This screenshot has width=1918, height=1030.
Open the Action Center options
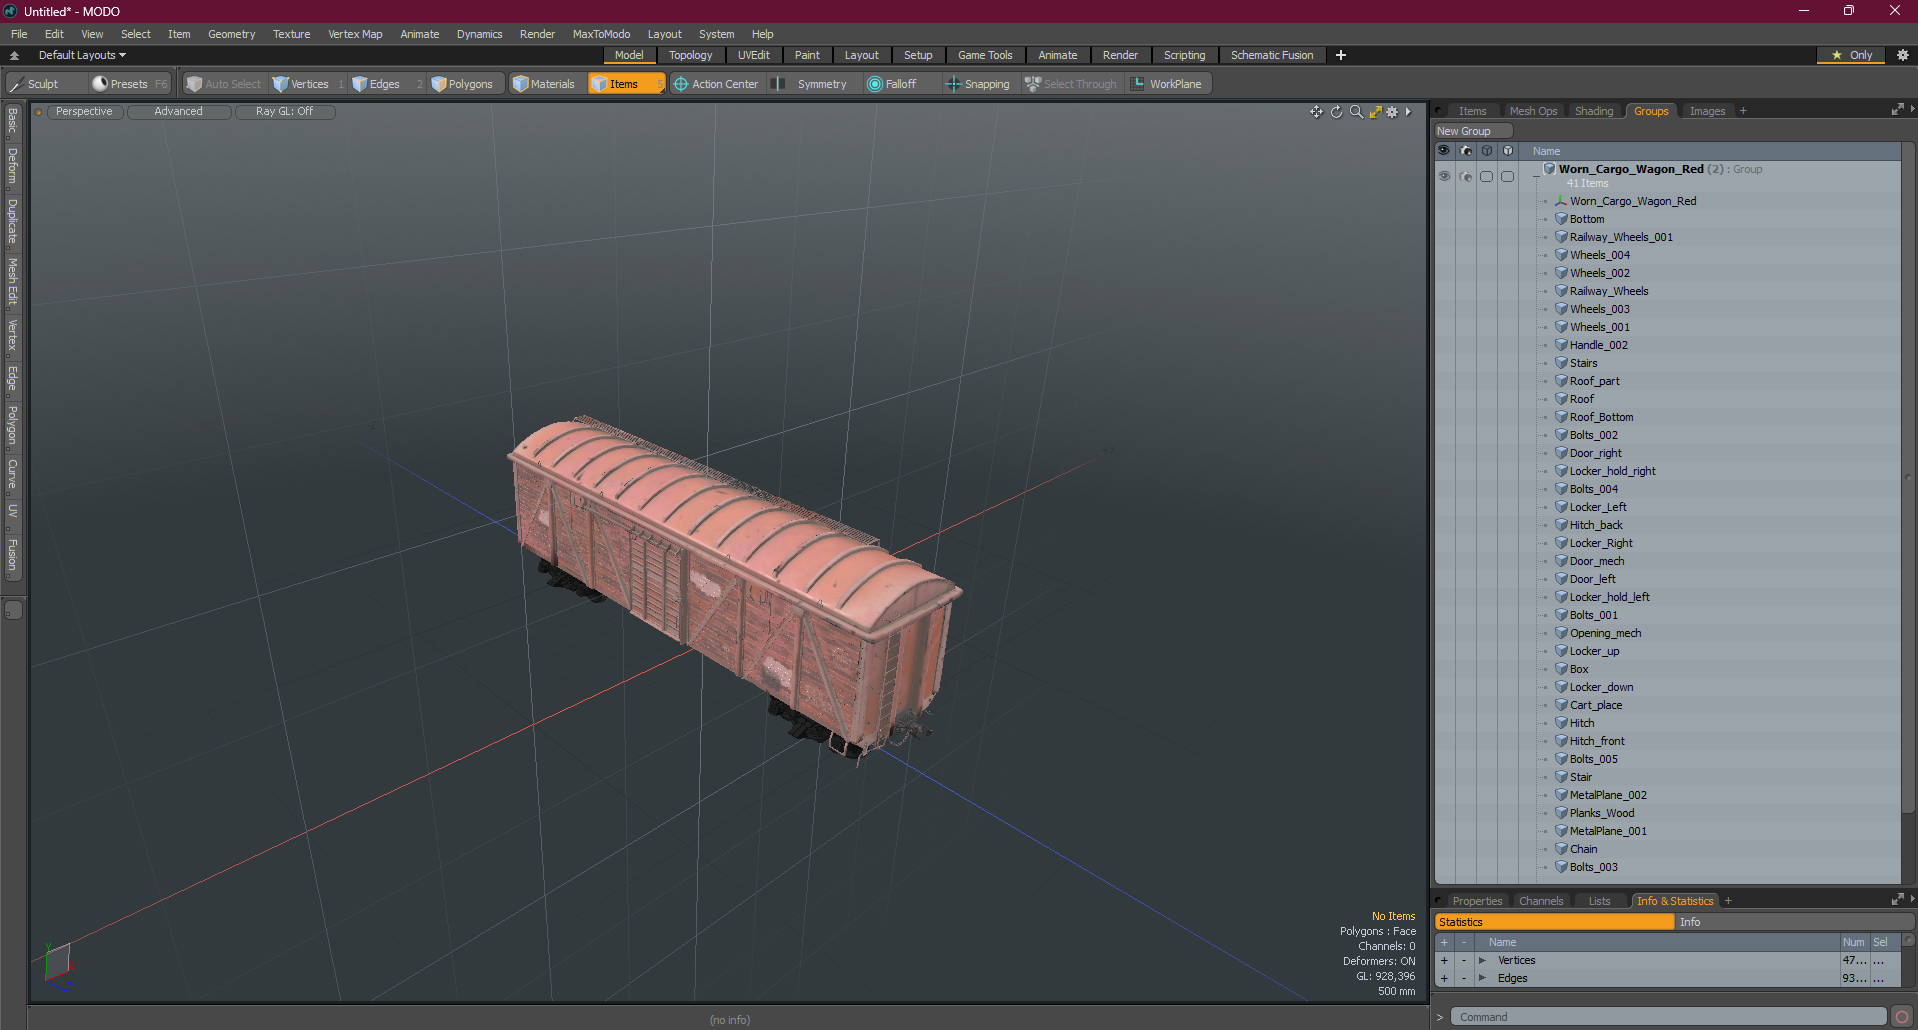coord(716,84)
